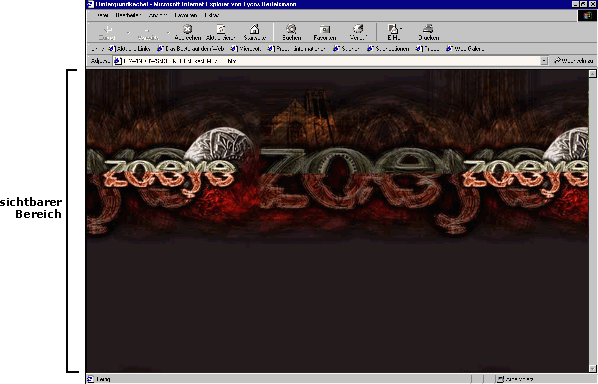Print the page with Drucken icon

coord(429,29)
